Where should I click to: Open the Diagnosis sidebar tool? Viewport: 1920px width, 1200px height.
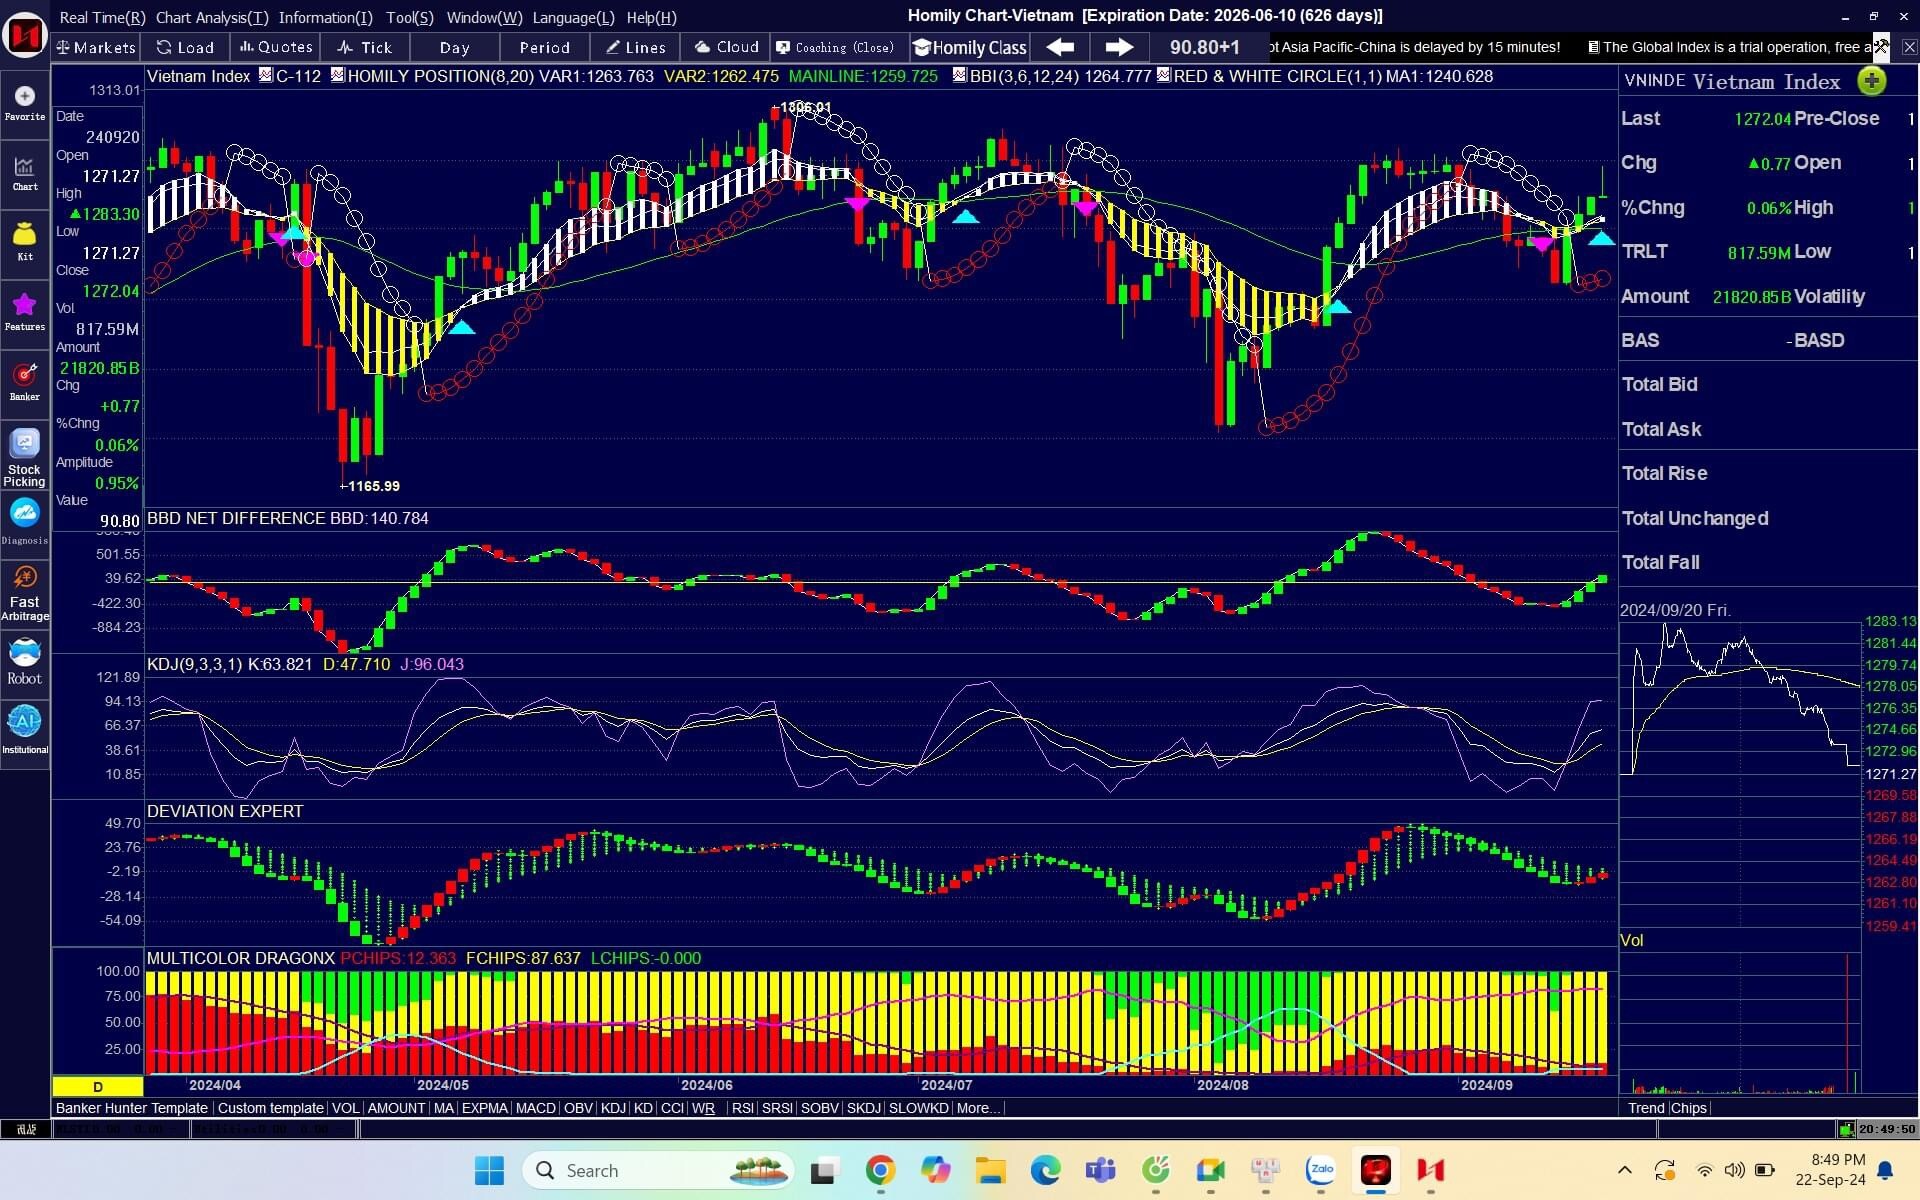coord(25,523)
